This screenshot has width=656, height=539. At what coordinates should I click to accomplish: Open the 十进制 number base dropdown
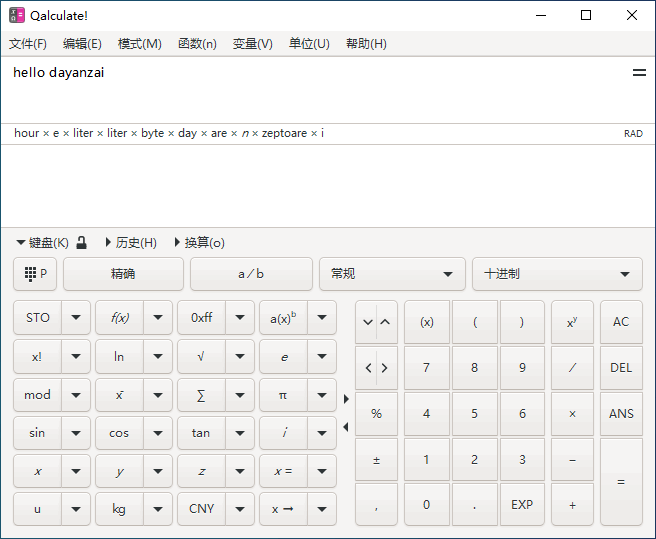click(557, 274)
